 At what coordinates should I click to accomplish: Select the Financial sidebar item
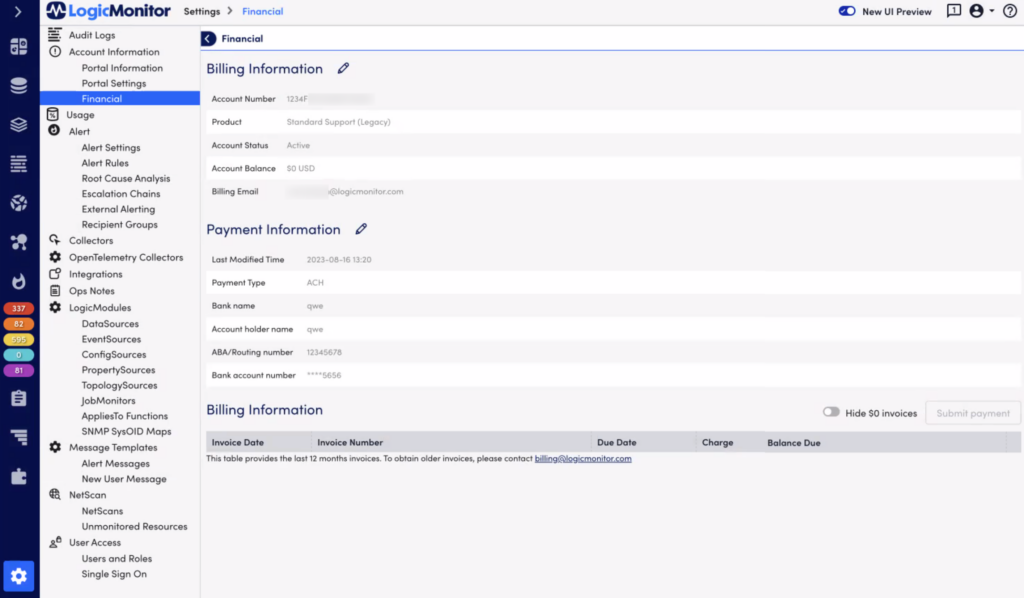click(x=120, y=99)
